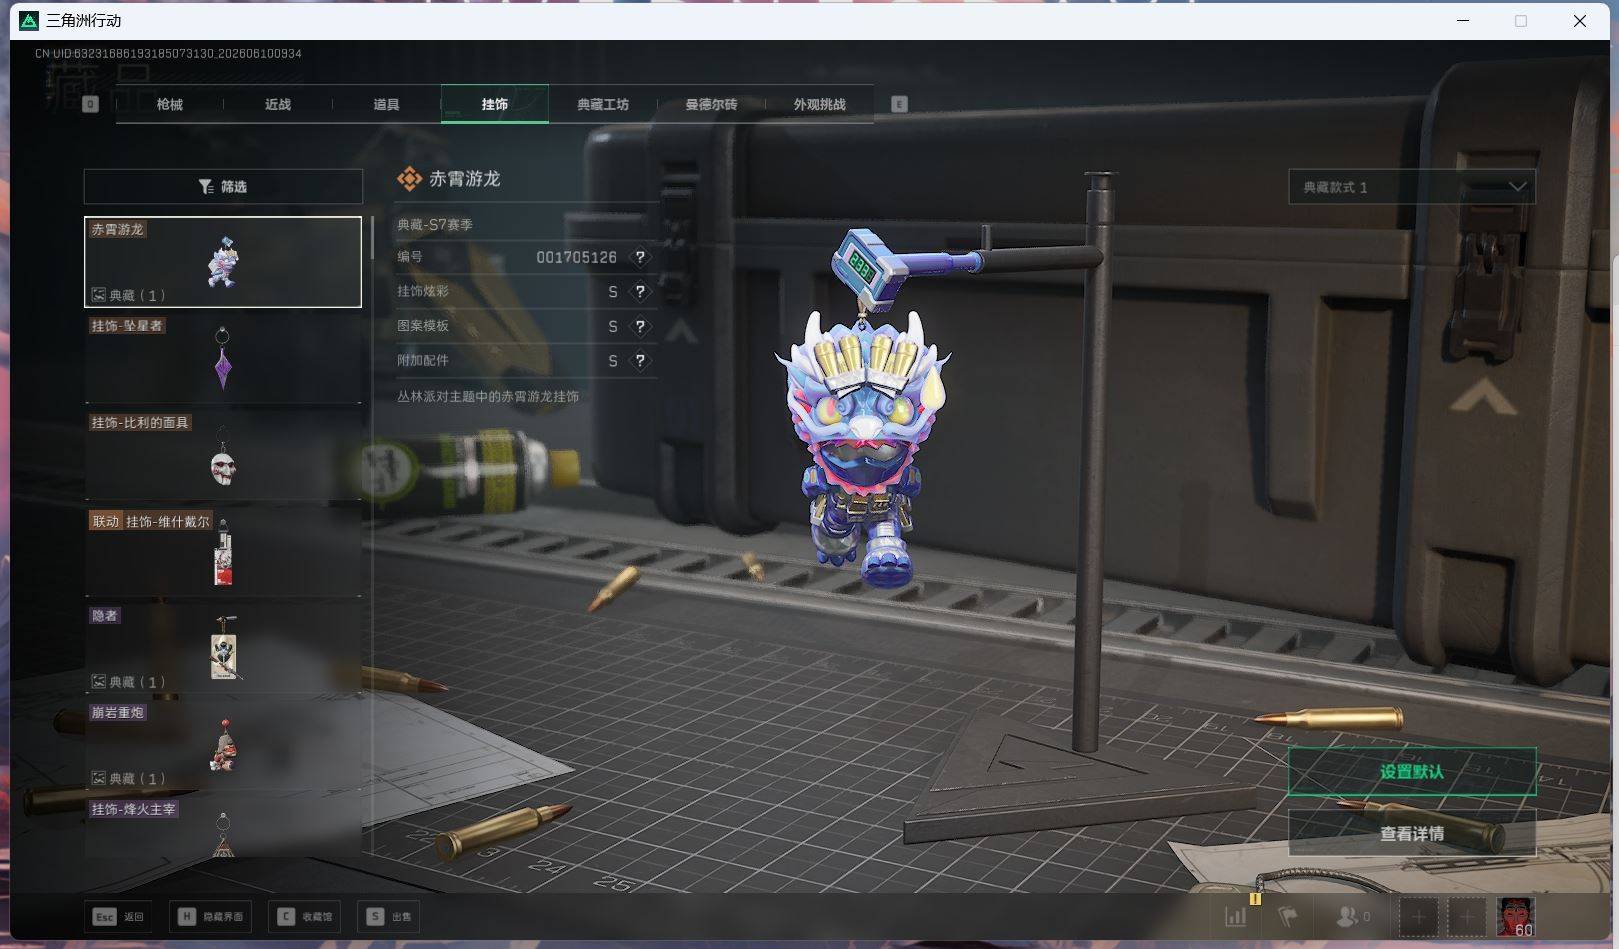Viewport: 1619px width, 949px height.
Task: Select the 隐者 charm item
Action: (x=223, y=648)
